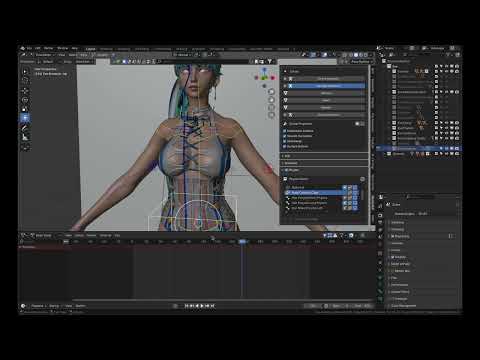This screenshot has height=360, width=480.
Task: Toggle eye icon in highlighted outliner row
Action: (447, 148)
